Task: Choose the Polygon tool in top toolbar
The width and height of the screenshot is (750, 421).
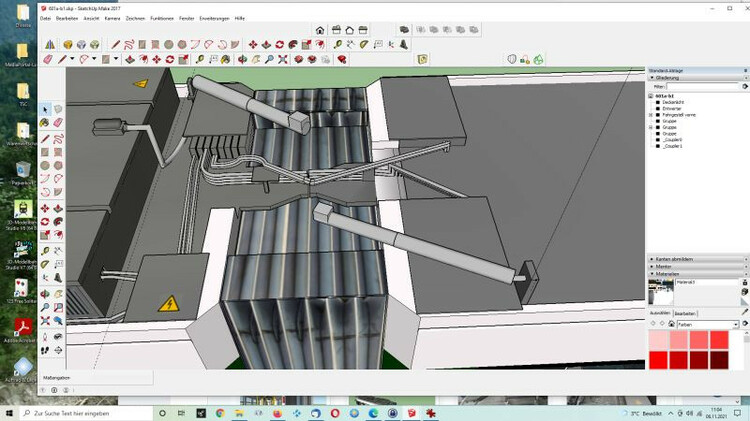Action: pos(182,44)
